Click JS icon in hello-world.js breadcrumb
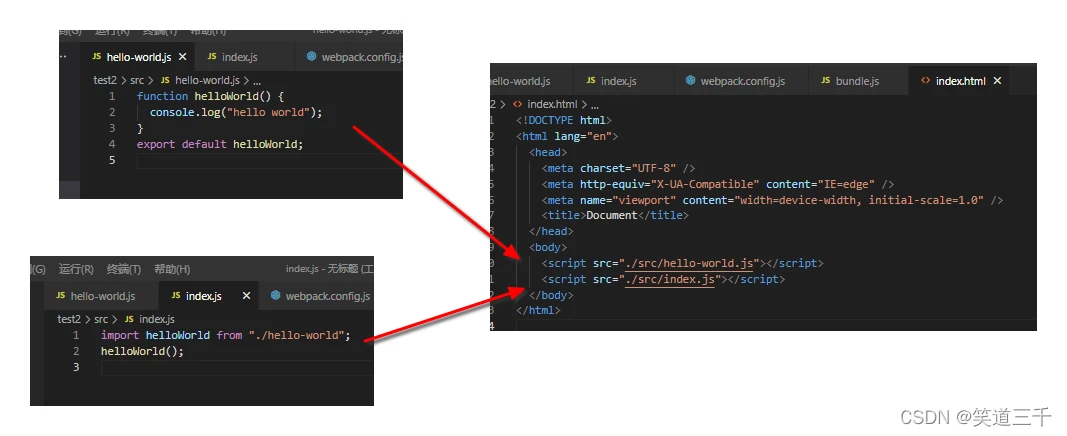This screenshot has height=436, width=1067. tap(165, 80)
